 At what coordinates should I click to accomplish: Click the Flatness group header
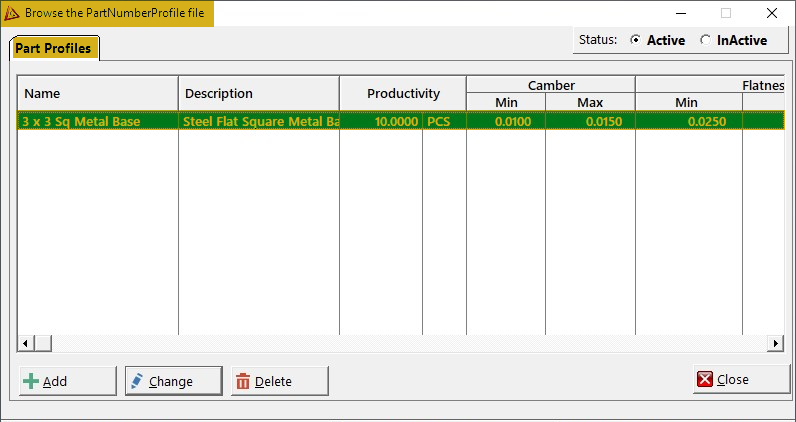pos(711,85)
